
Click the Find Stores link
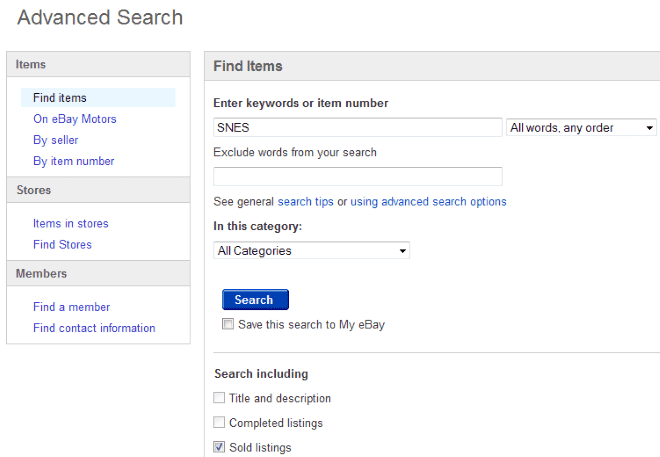pos(62,244)
